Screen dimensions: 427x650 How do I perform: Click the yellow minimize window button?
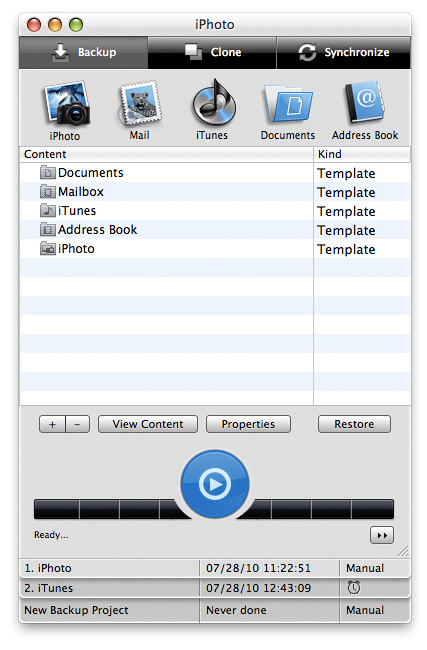[55, 25]
